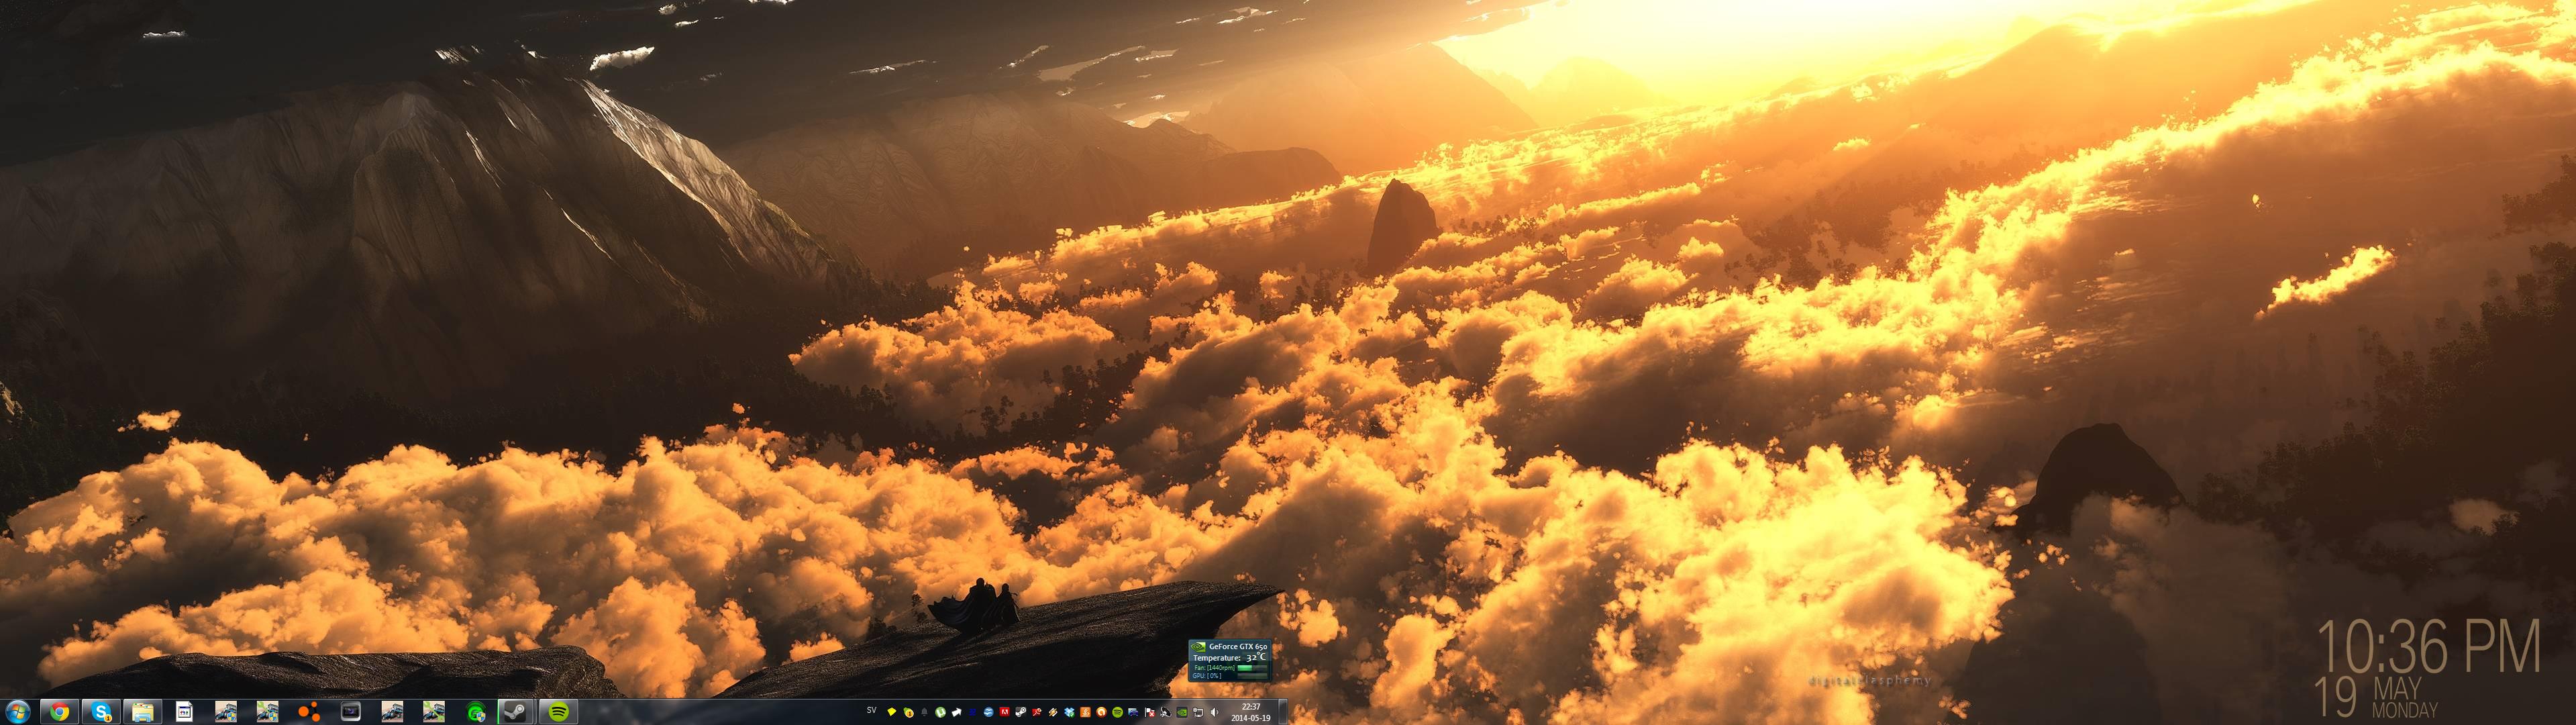The width and height of the screenshot is (2576, 725).
Task: Open Action Center flag with red X
Action: click(x=1150, y=712)
